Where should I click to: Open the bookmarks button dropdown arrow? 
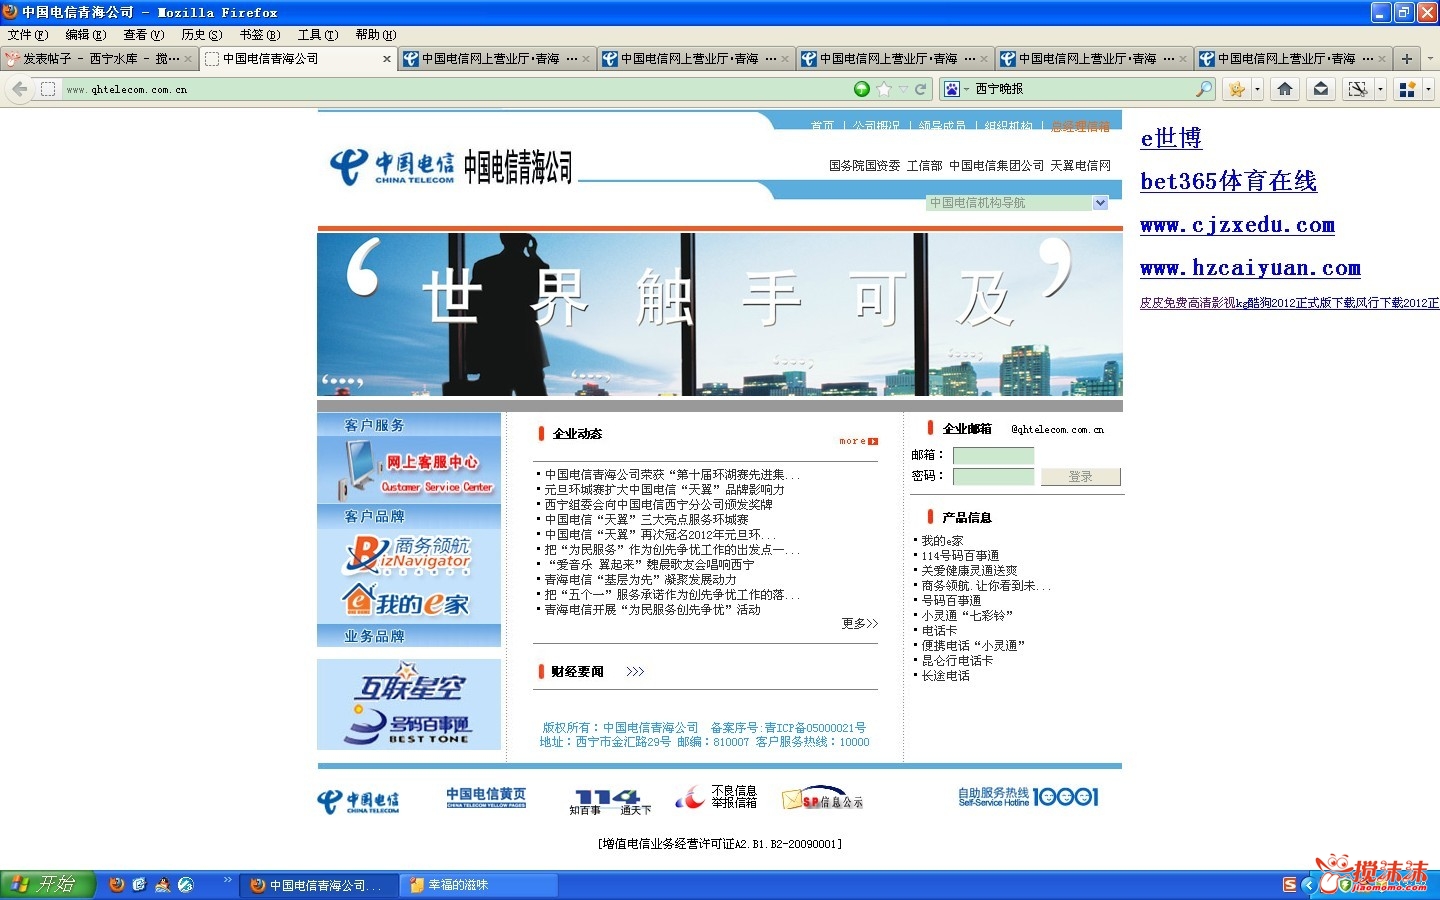coord(1257,89)
